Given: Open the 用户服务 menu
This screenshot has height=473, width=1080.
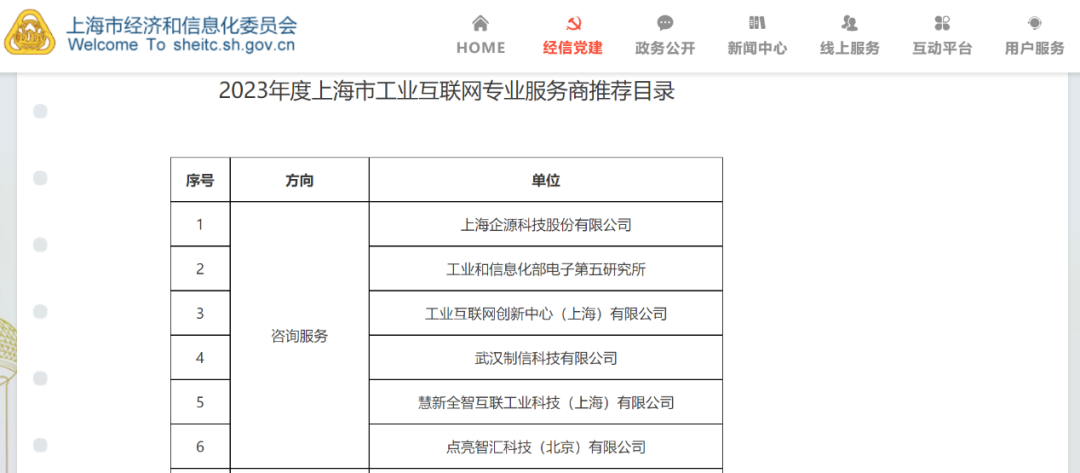Looking at the screenshot, I should [x=1035, y=48].
